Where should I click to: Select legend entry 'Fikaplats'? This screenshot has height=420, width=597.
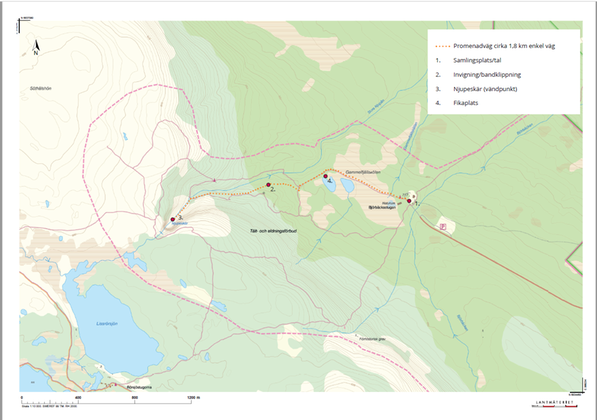pos(466,103)
